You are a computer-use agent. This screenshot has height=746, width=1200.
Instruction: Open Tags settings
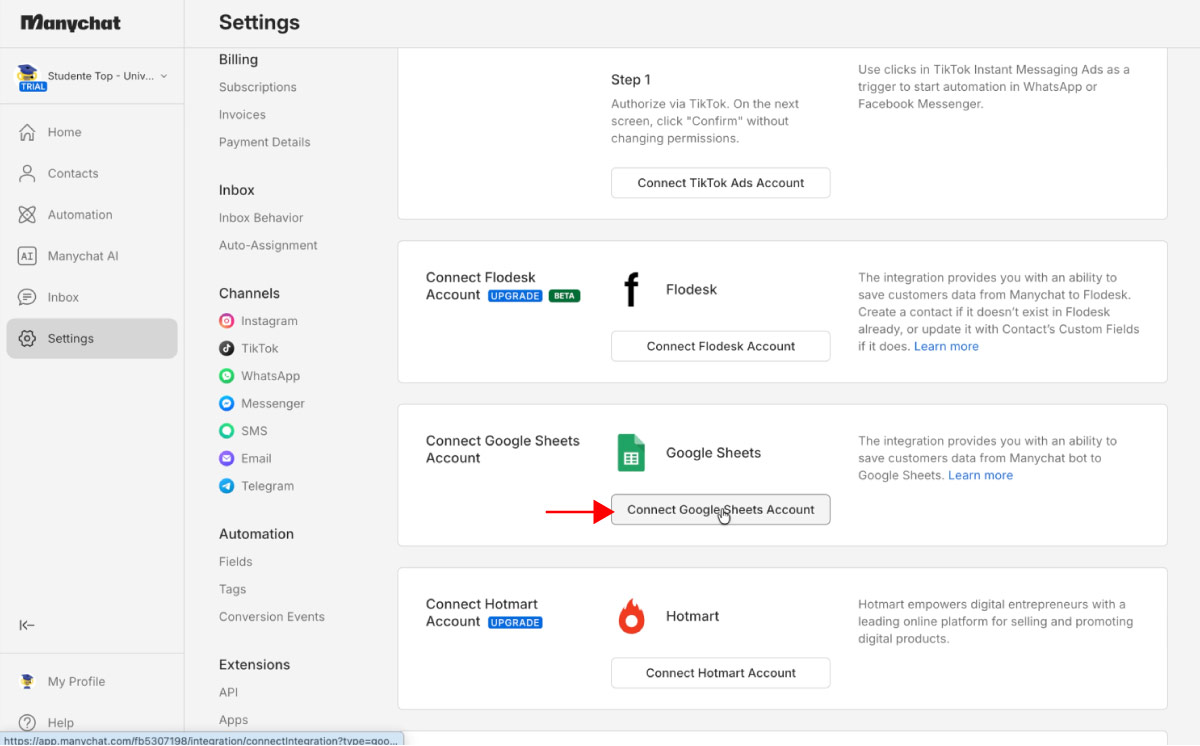tap(232, 590)
